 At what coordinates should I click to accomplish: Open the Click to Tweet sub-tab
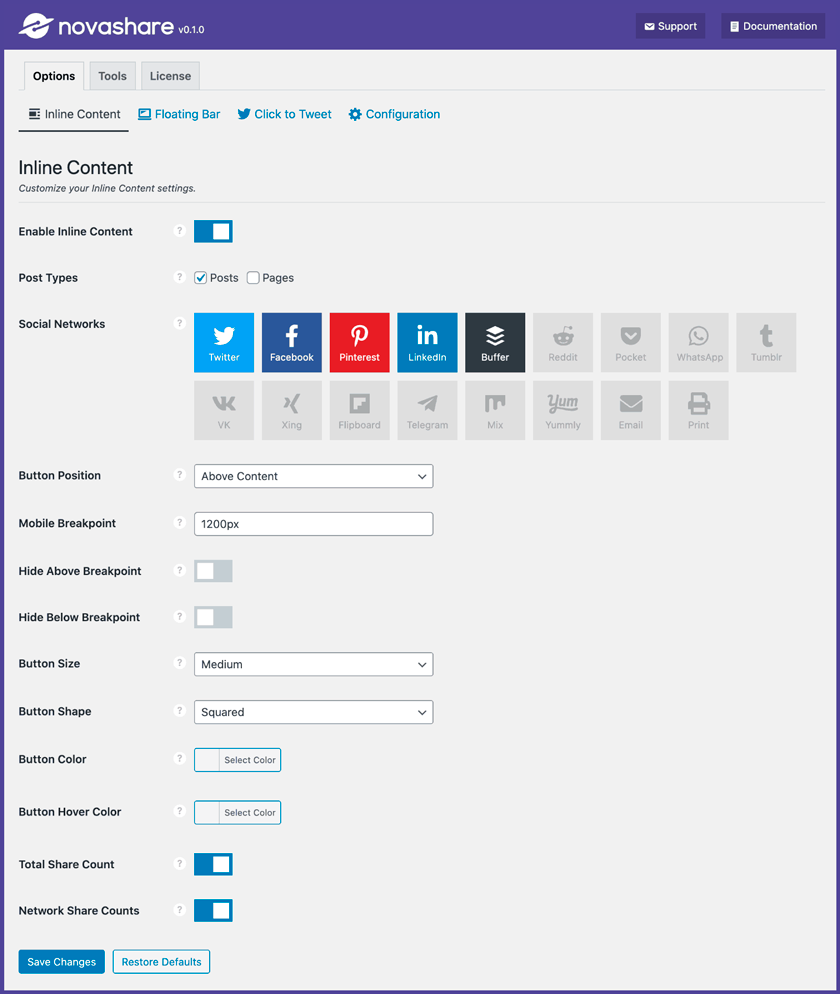[284, 114]
